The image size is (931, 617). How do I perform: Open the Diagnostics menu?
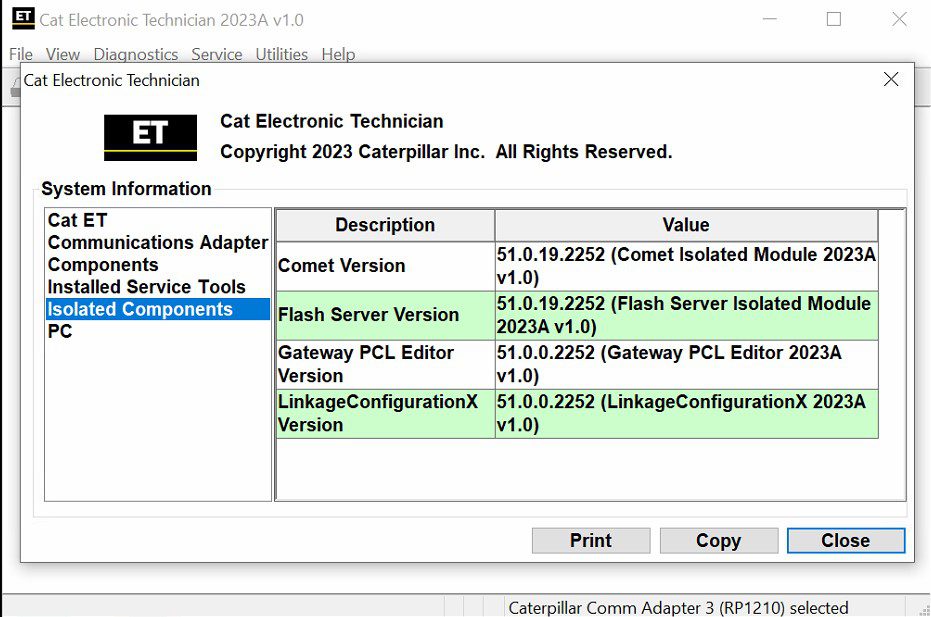click(136, 54)
